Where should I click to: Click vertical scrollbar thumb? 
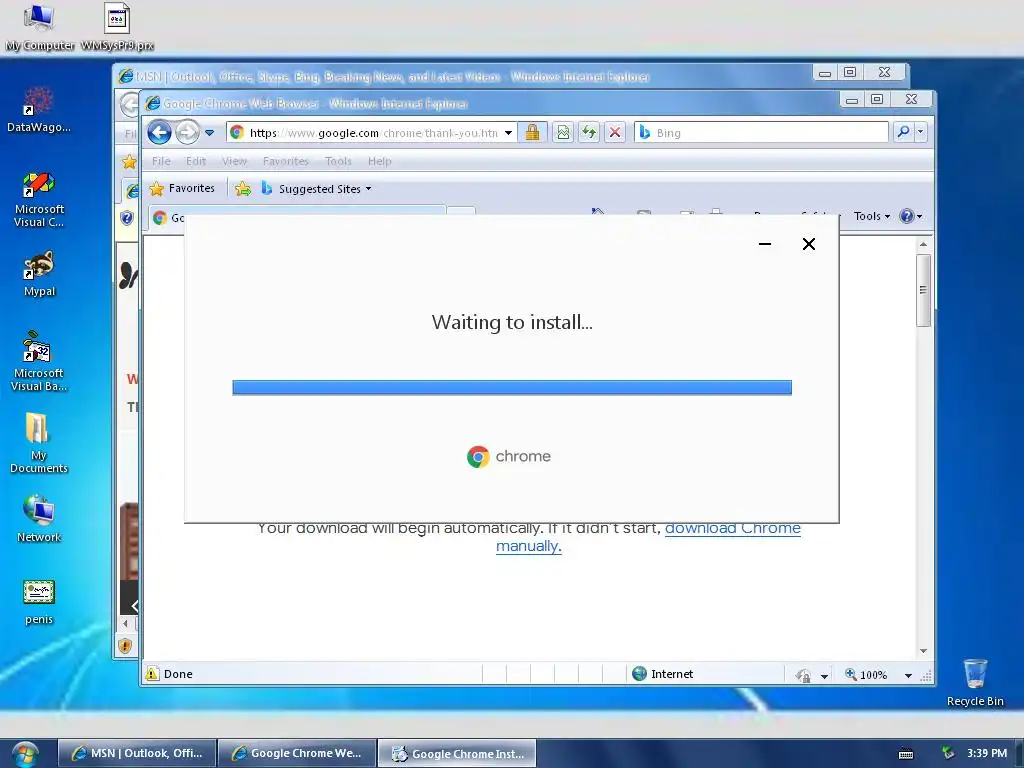click(923, 290)
